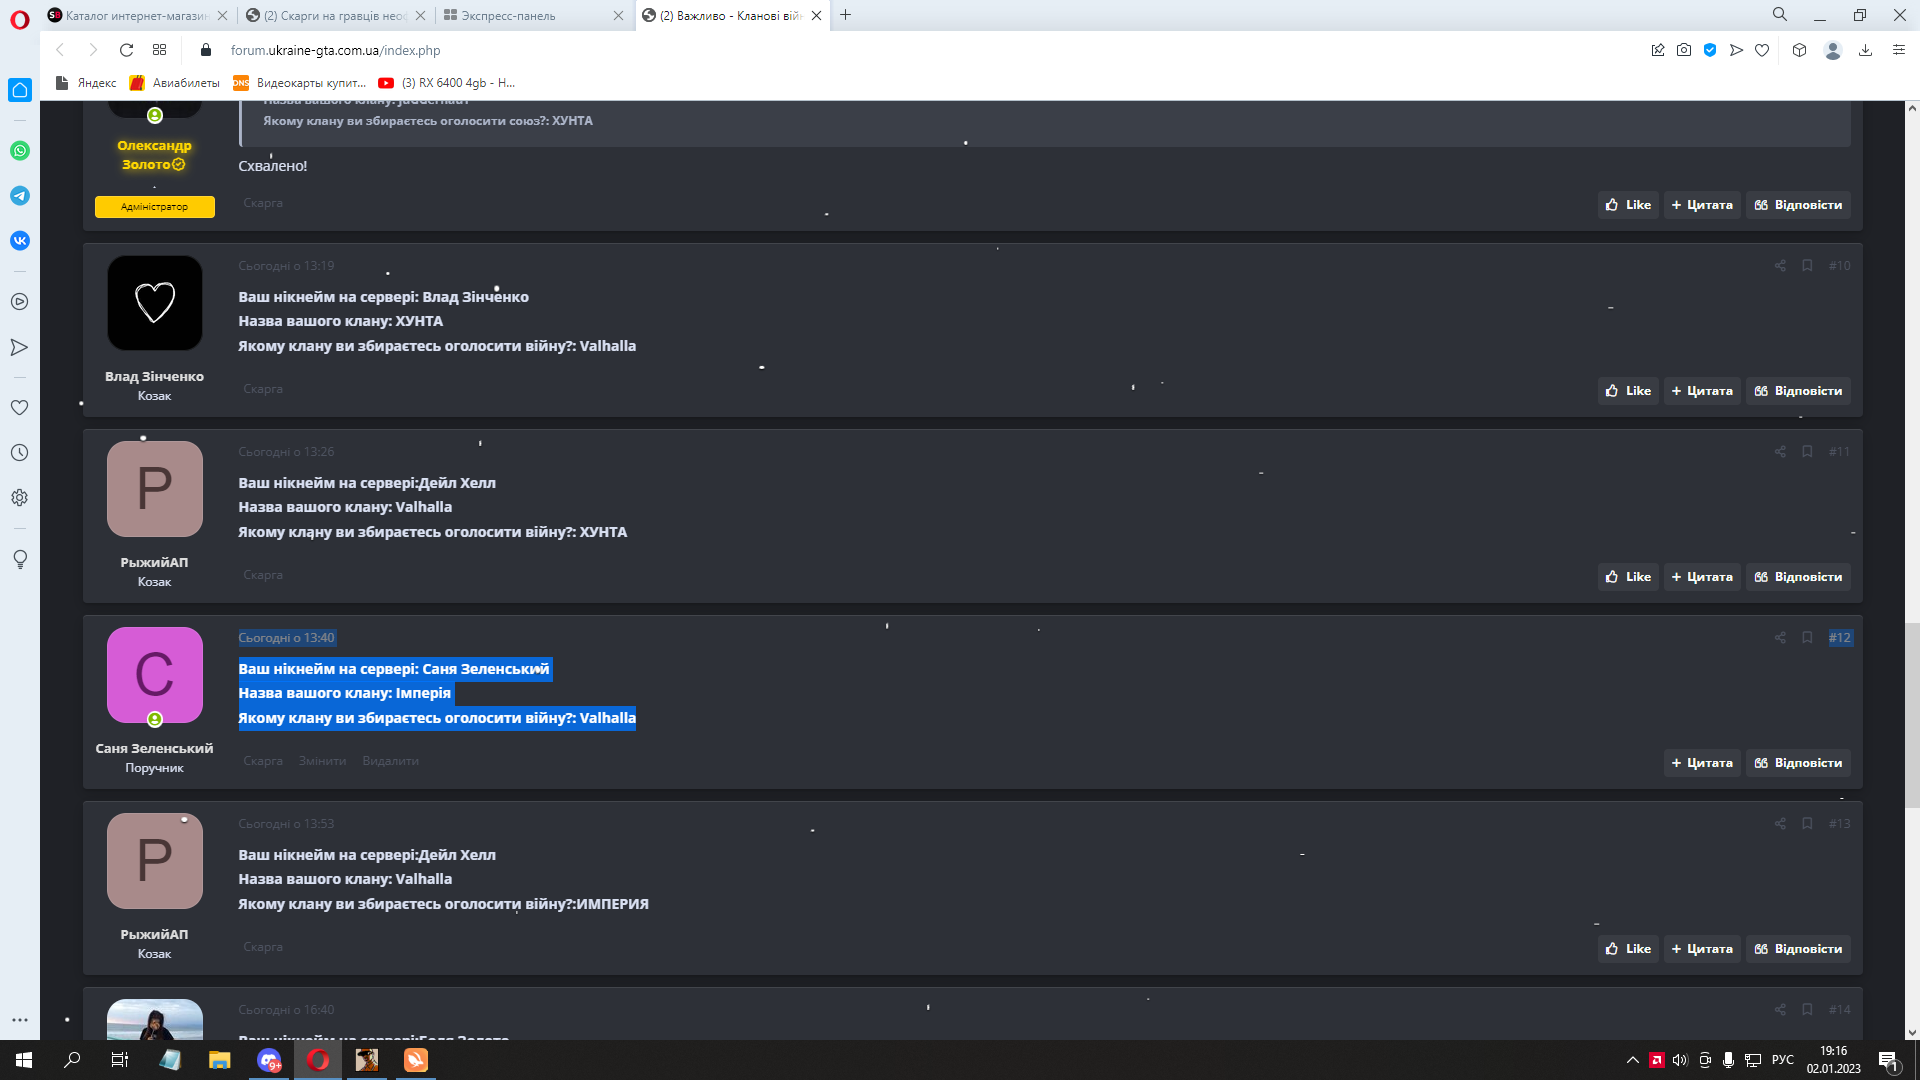The width and height of the screenshot is (1920, 1080).
Task: Click post number #14 link
Action: click(1839, 1010)
